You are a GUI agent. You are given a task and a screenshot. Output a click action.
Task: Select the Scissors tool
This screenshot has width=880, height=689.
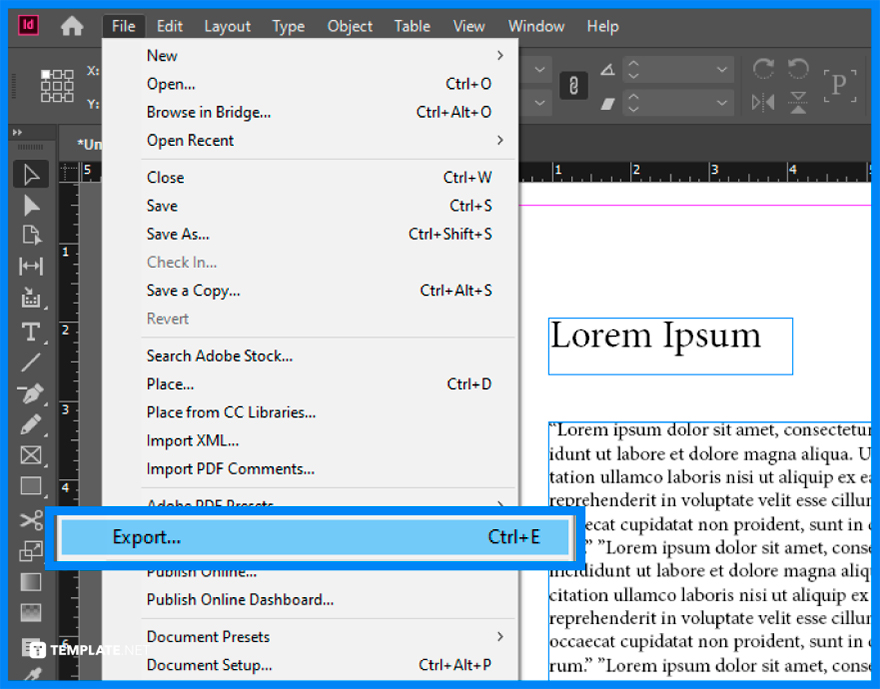pyautogui.click(x=31, y=519)
